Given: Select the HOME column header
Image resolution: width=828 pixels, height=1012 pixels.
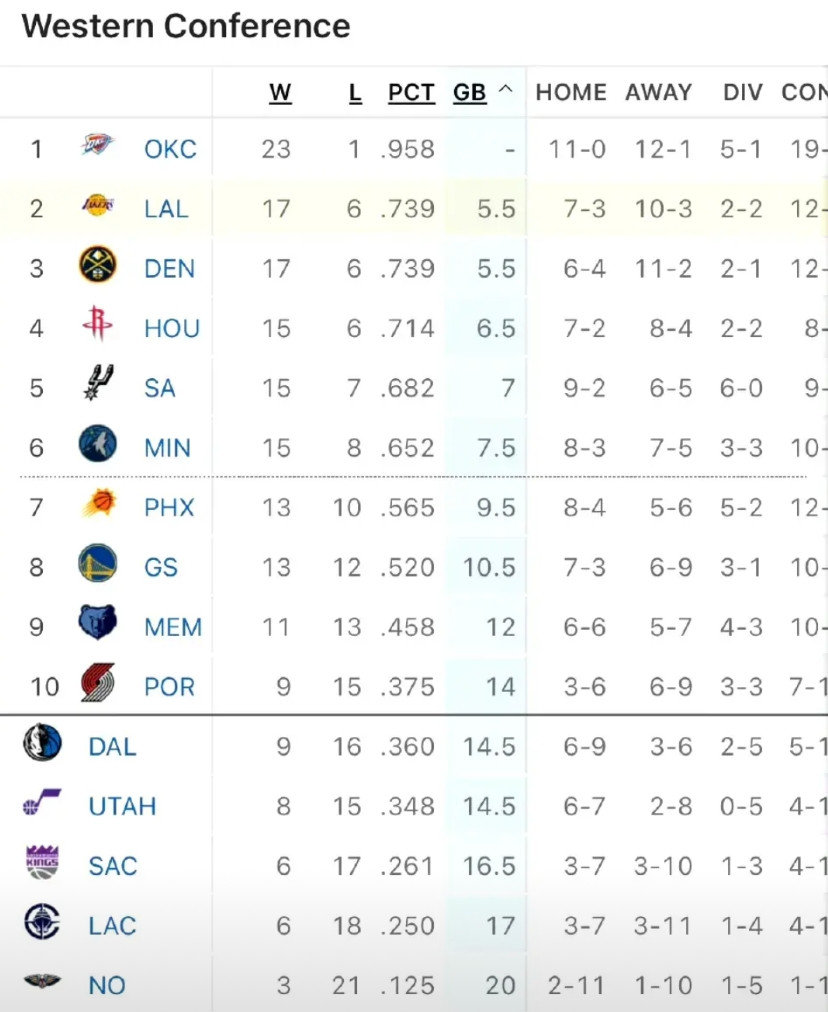Looking at the screenshot, I should tap(571, 93).
